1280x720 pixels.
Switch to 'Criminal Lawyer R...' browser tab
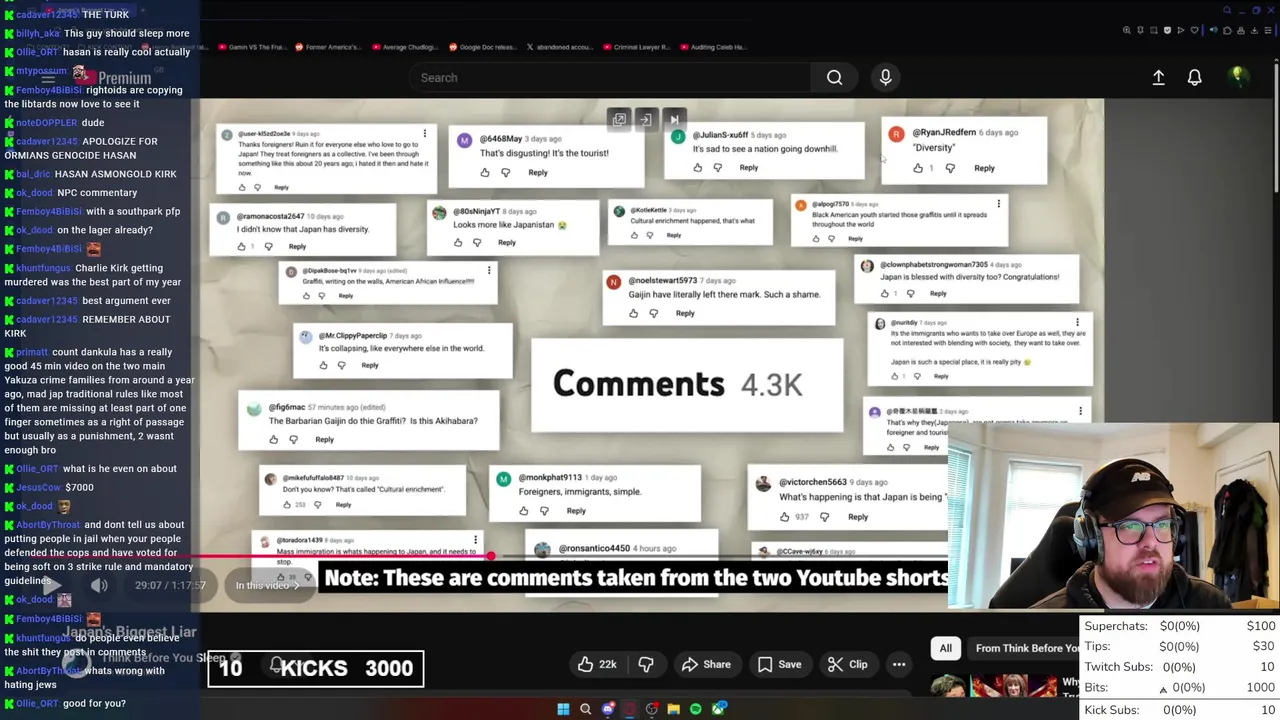[x=637, y=47]
